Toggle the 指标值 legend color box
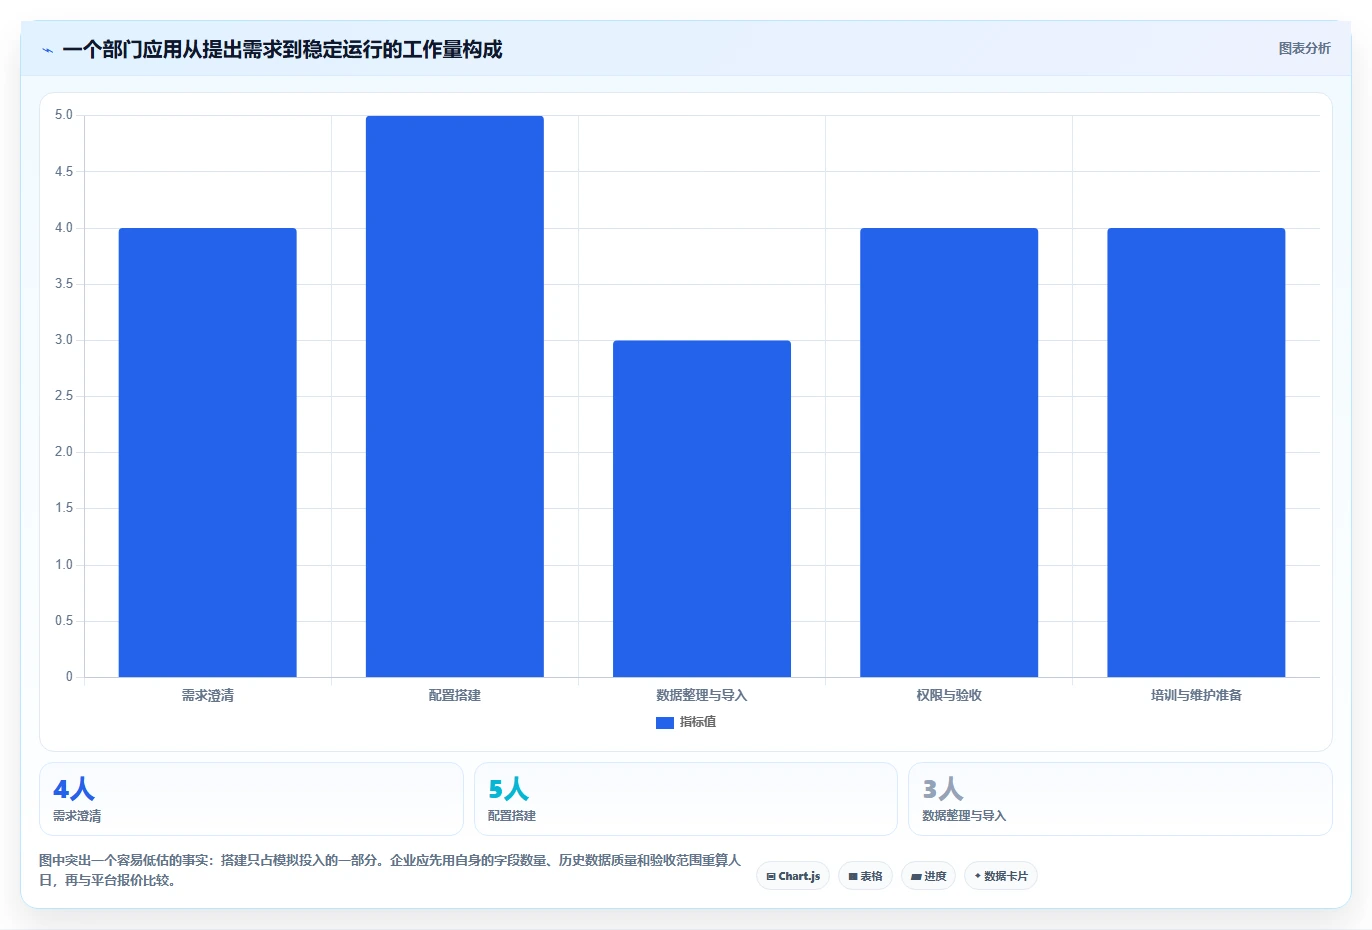Viewport: 1372px width, 930px height. point(665,722)
